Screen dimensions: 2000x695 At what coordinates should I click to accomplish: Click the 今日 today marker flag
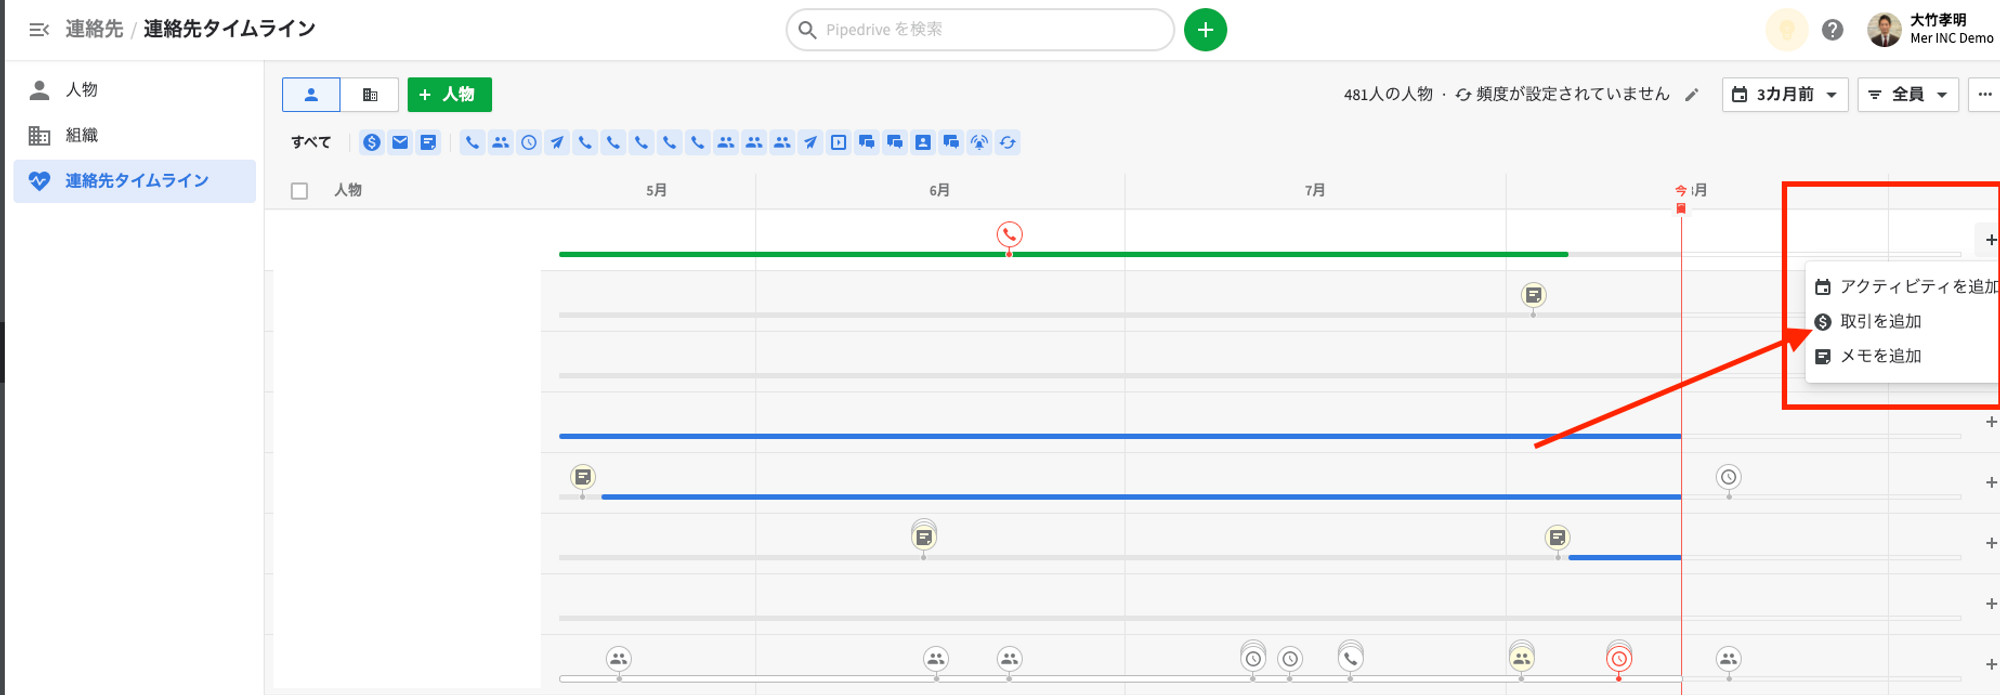click(x=1681, y=199)
